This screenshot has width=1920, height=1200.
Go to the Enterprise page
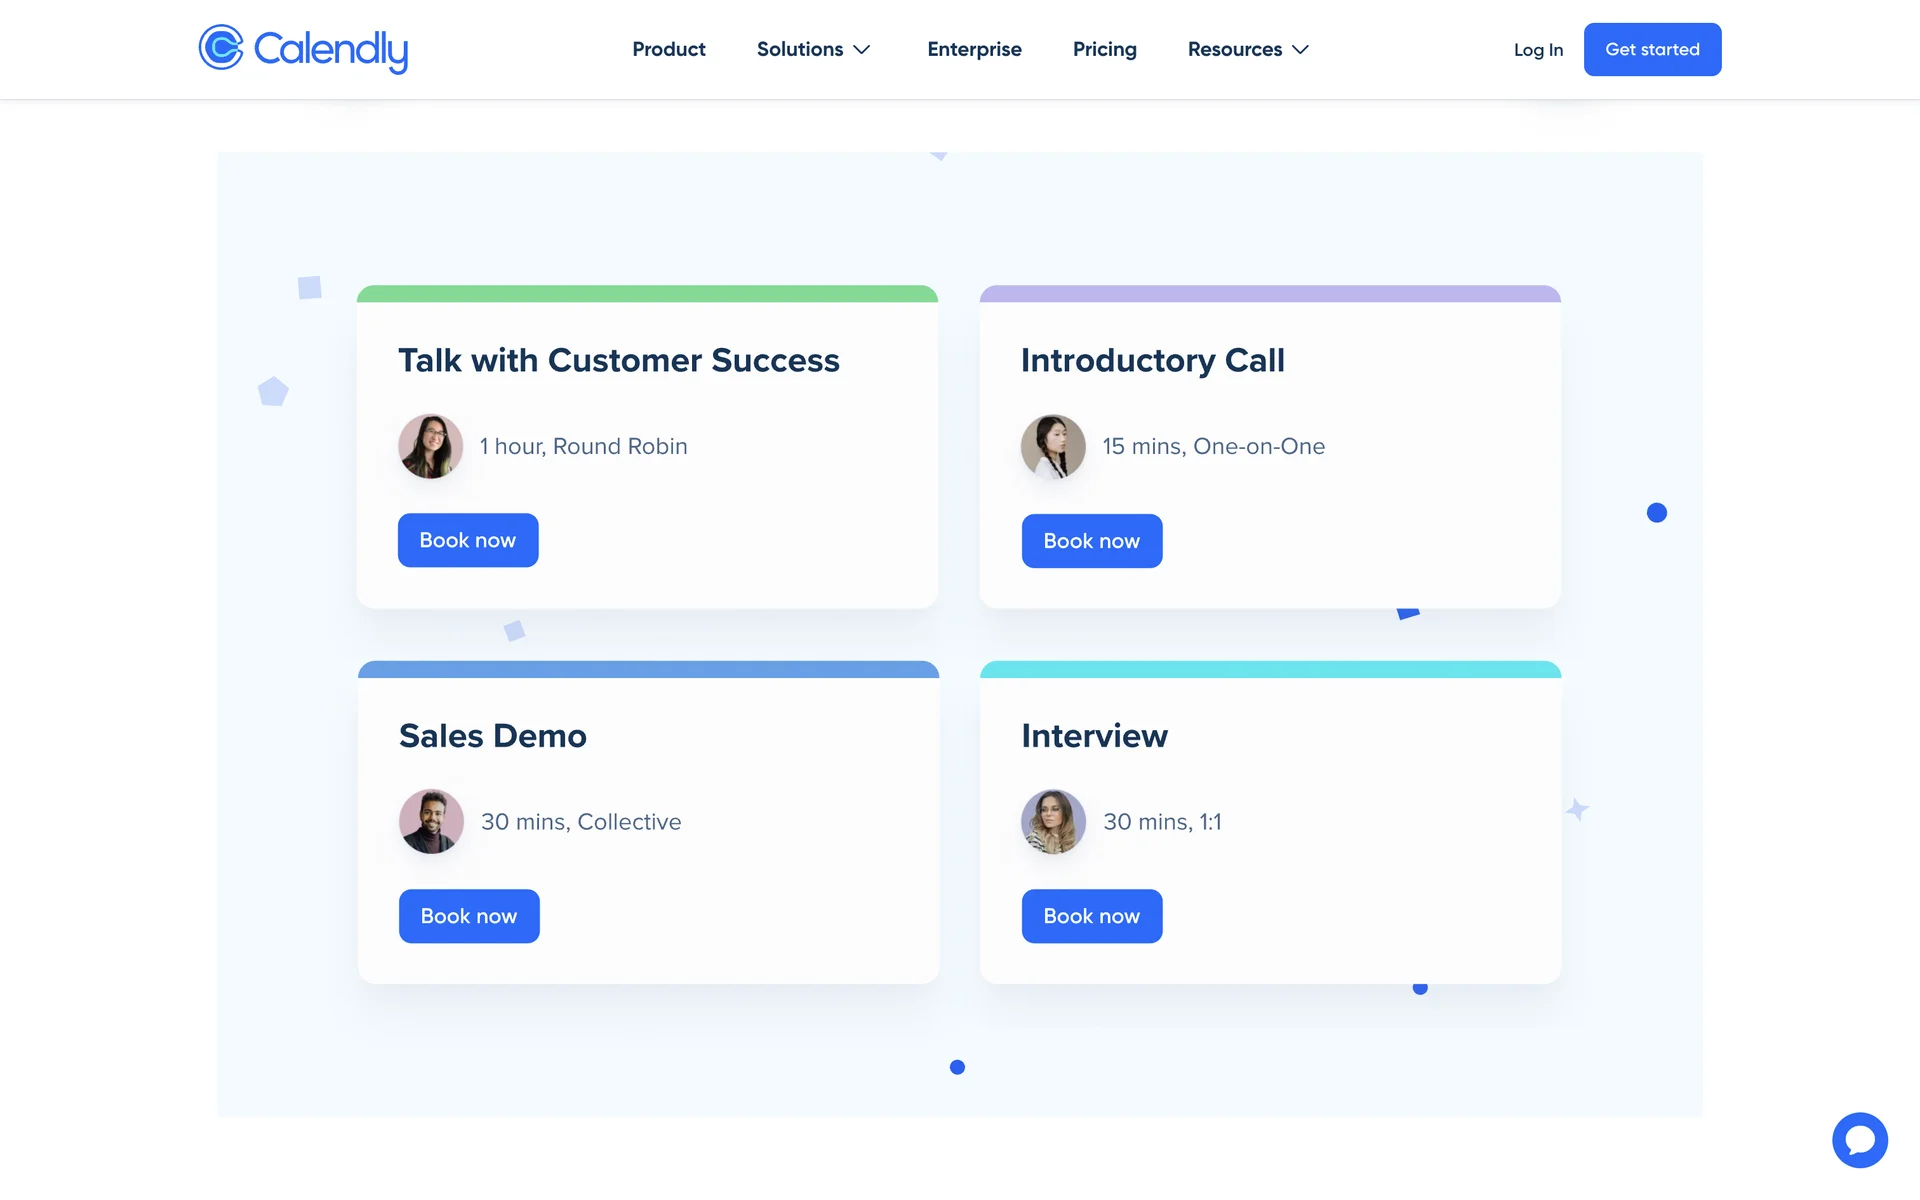tap(974, 49)
